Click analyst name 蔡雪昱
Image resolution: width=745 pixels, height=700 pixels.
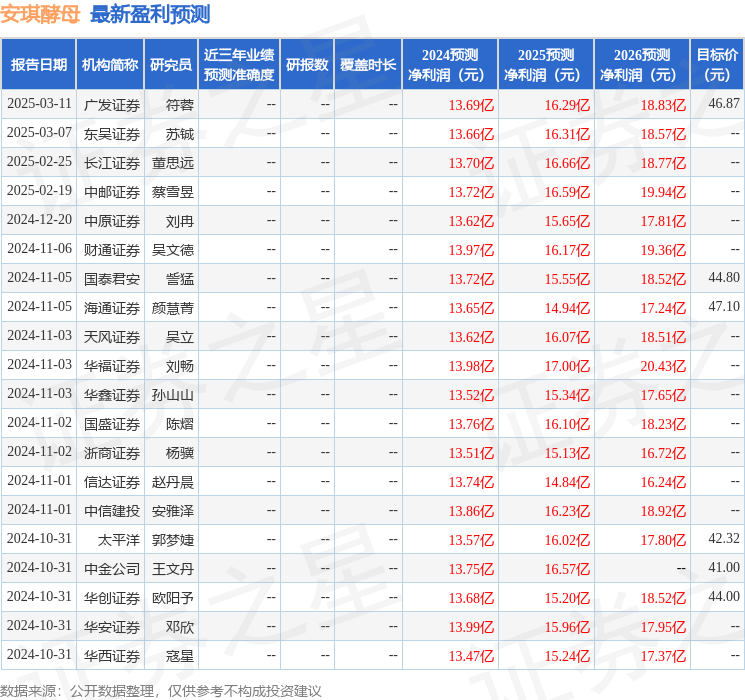pyautogui.click(x=173, y=192)
